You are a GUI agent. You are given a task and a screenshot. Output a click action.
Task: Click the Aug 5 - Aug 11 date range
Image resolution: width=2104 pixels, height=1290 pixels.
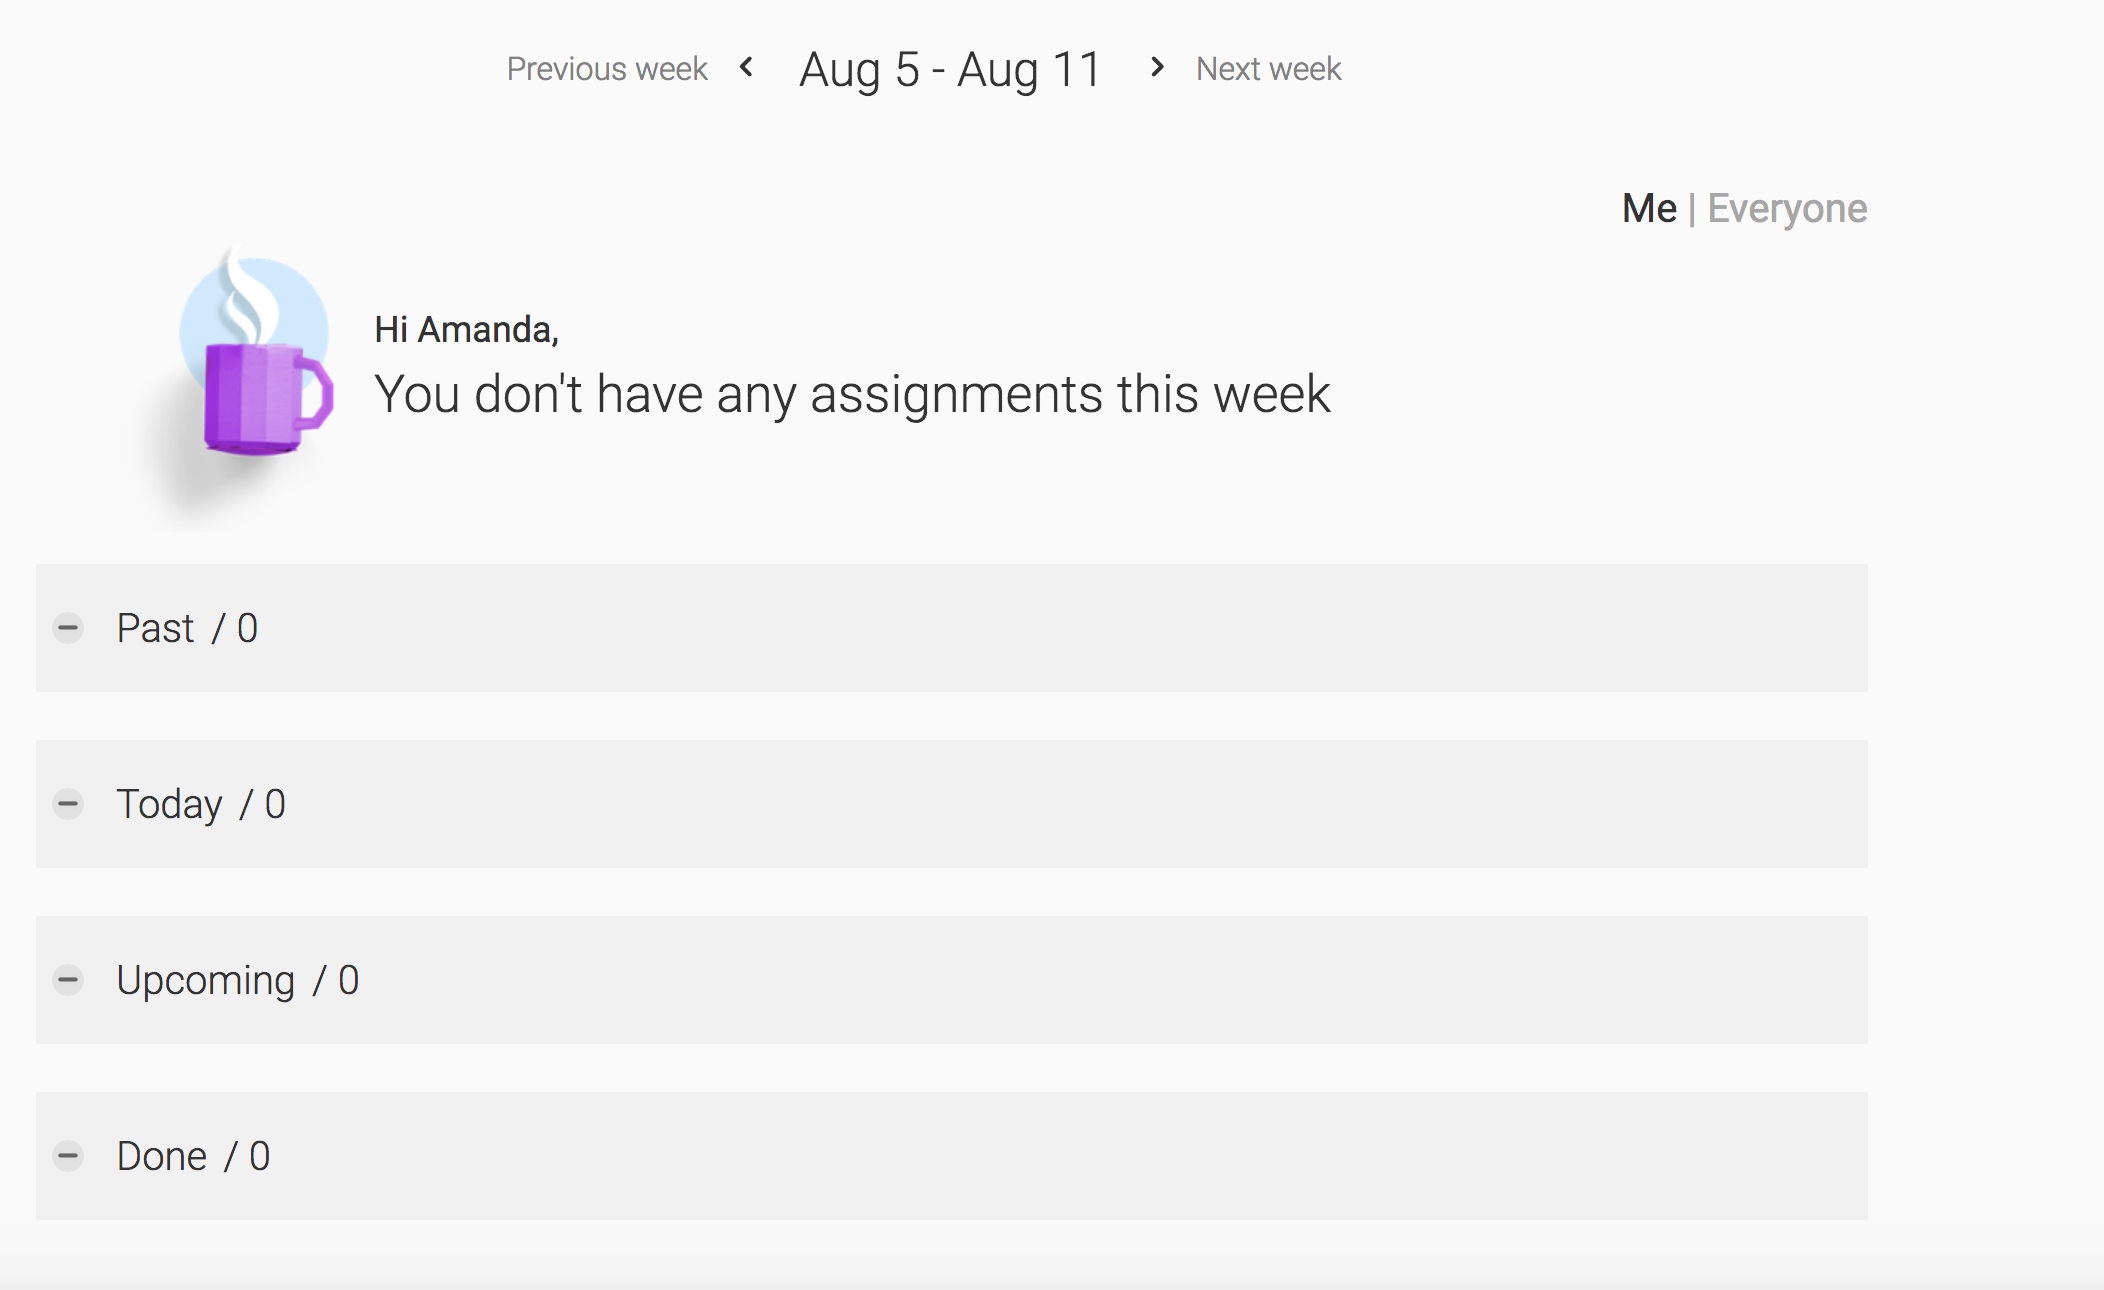[x=950, y=70]
